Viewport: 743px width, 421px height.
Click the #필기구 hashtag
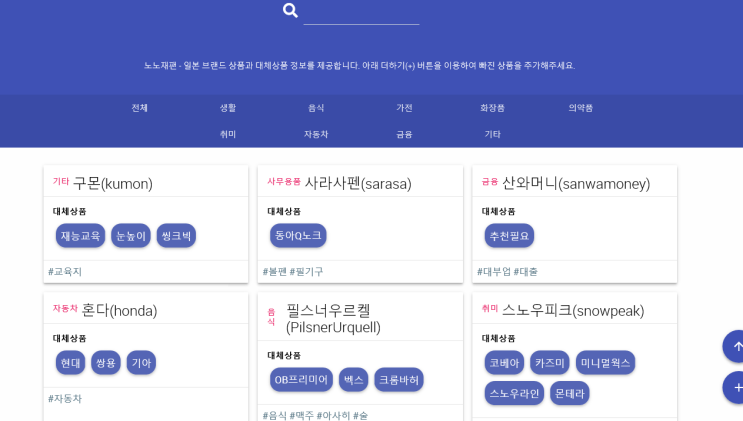[306, 272]
